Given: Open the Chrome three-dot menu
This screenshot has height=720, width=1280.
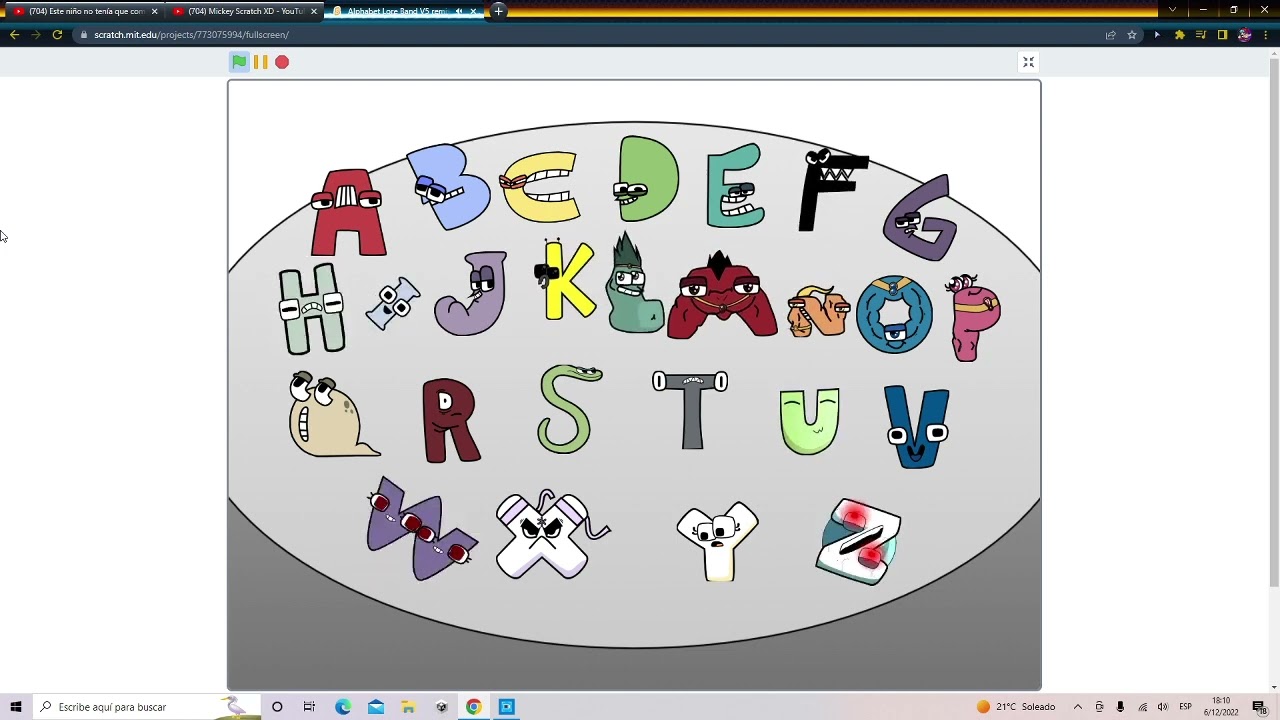Looking at the screenshot, I should point(1266,35).
